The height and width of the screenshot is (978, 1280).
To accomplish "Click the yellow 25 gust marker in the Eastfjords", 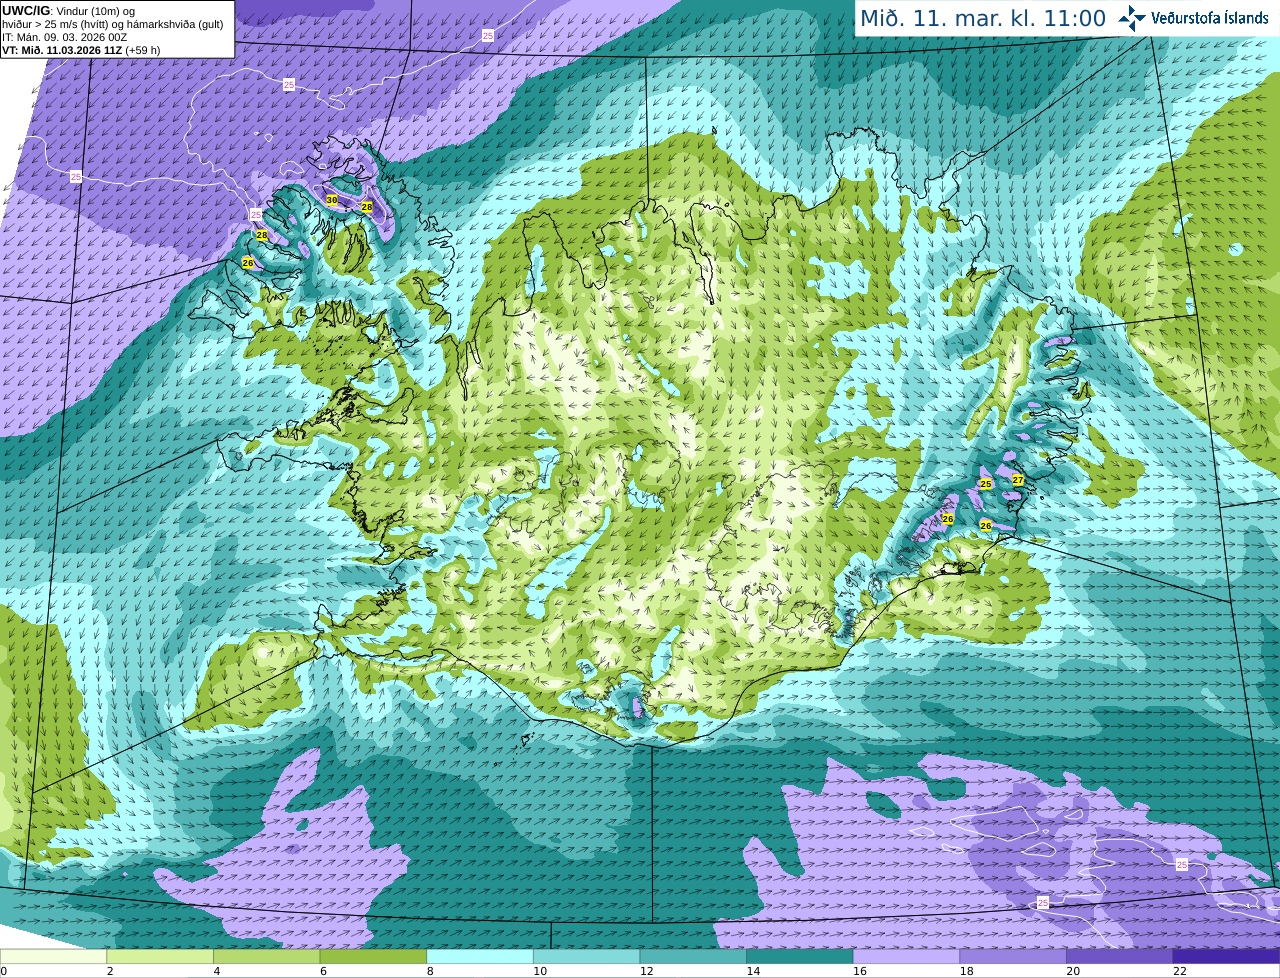I will [x=986, y=484].
